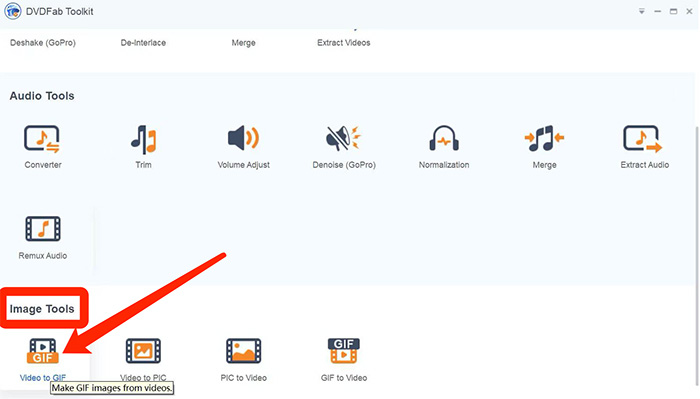Minimize the DVDFab Toolkit window
The height and width of the screenshot is (399, 700).
[x=658, y=11]
